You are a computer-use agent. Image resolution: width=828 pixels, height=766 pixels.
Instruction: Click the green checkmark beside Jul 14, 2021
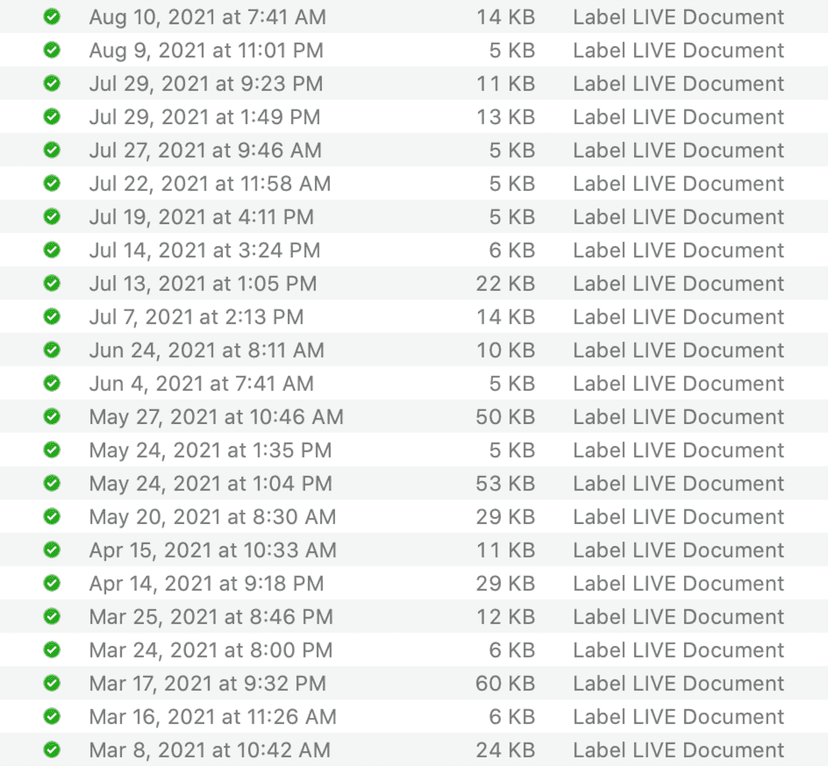(x=52, y=250)
